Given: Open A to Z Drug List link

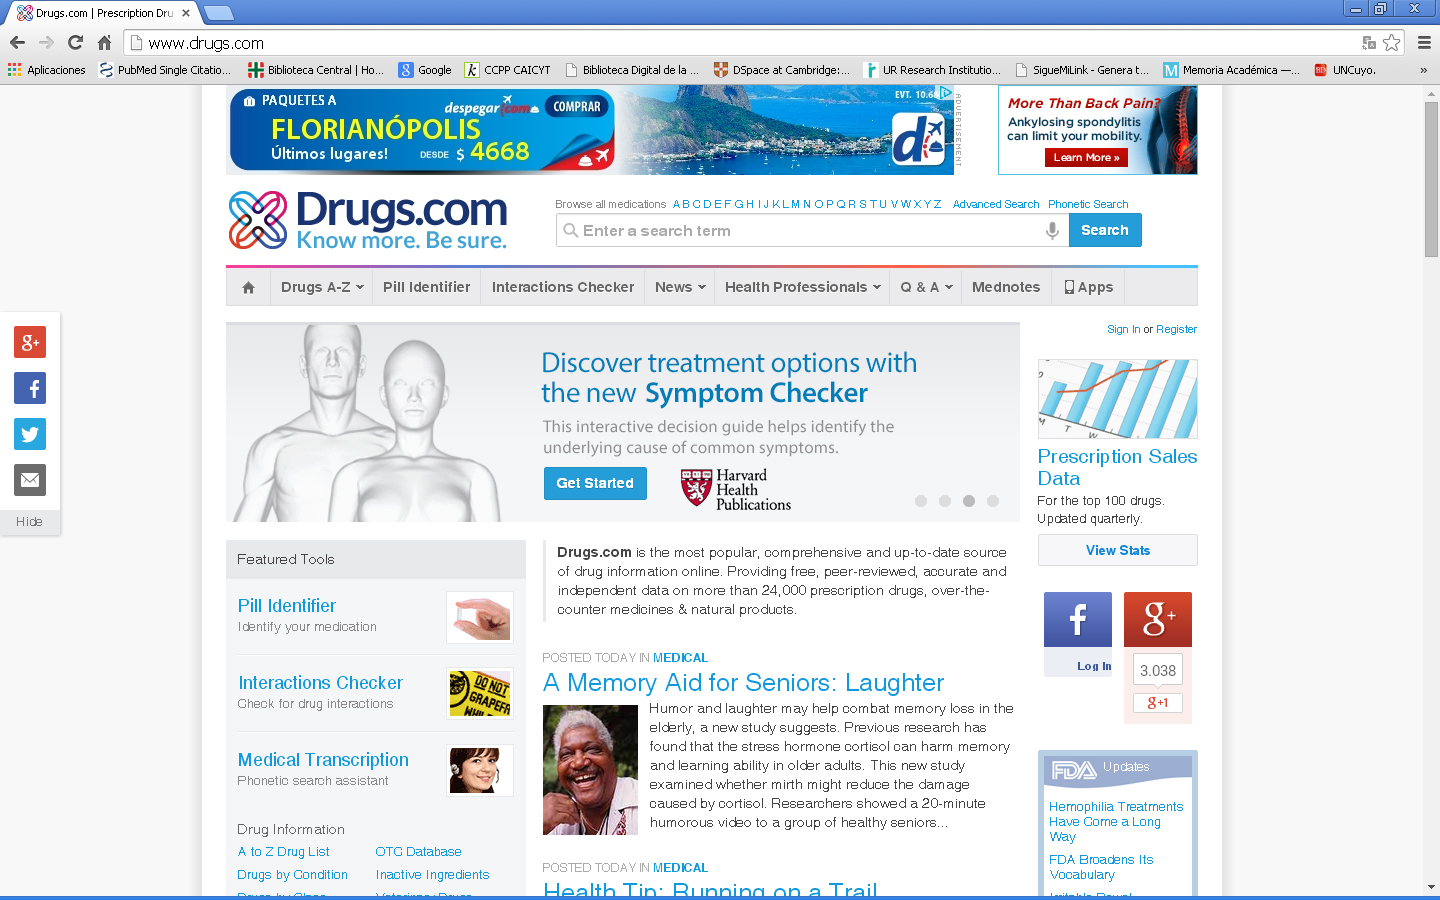Looking at the screenshot, I should pyautogui.click(x=283, y=852).
